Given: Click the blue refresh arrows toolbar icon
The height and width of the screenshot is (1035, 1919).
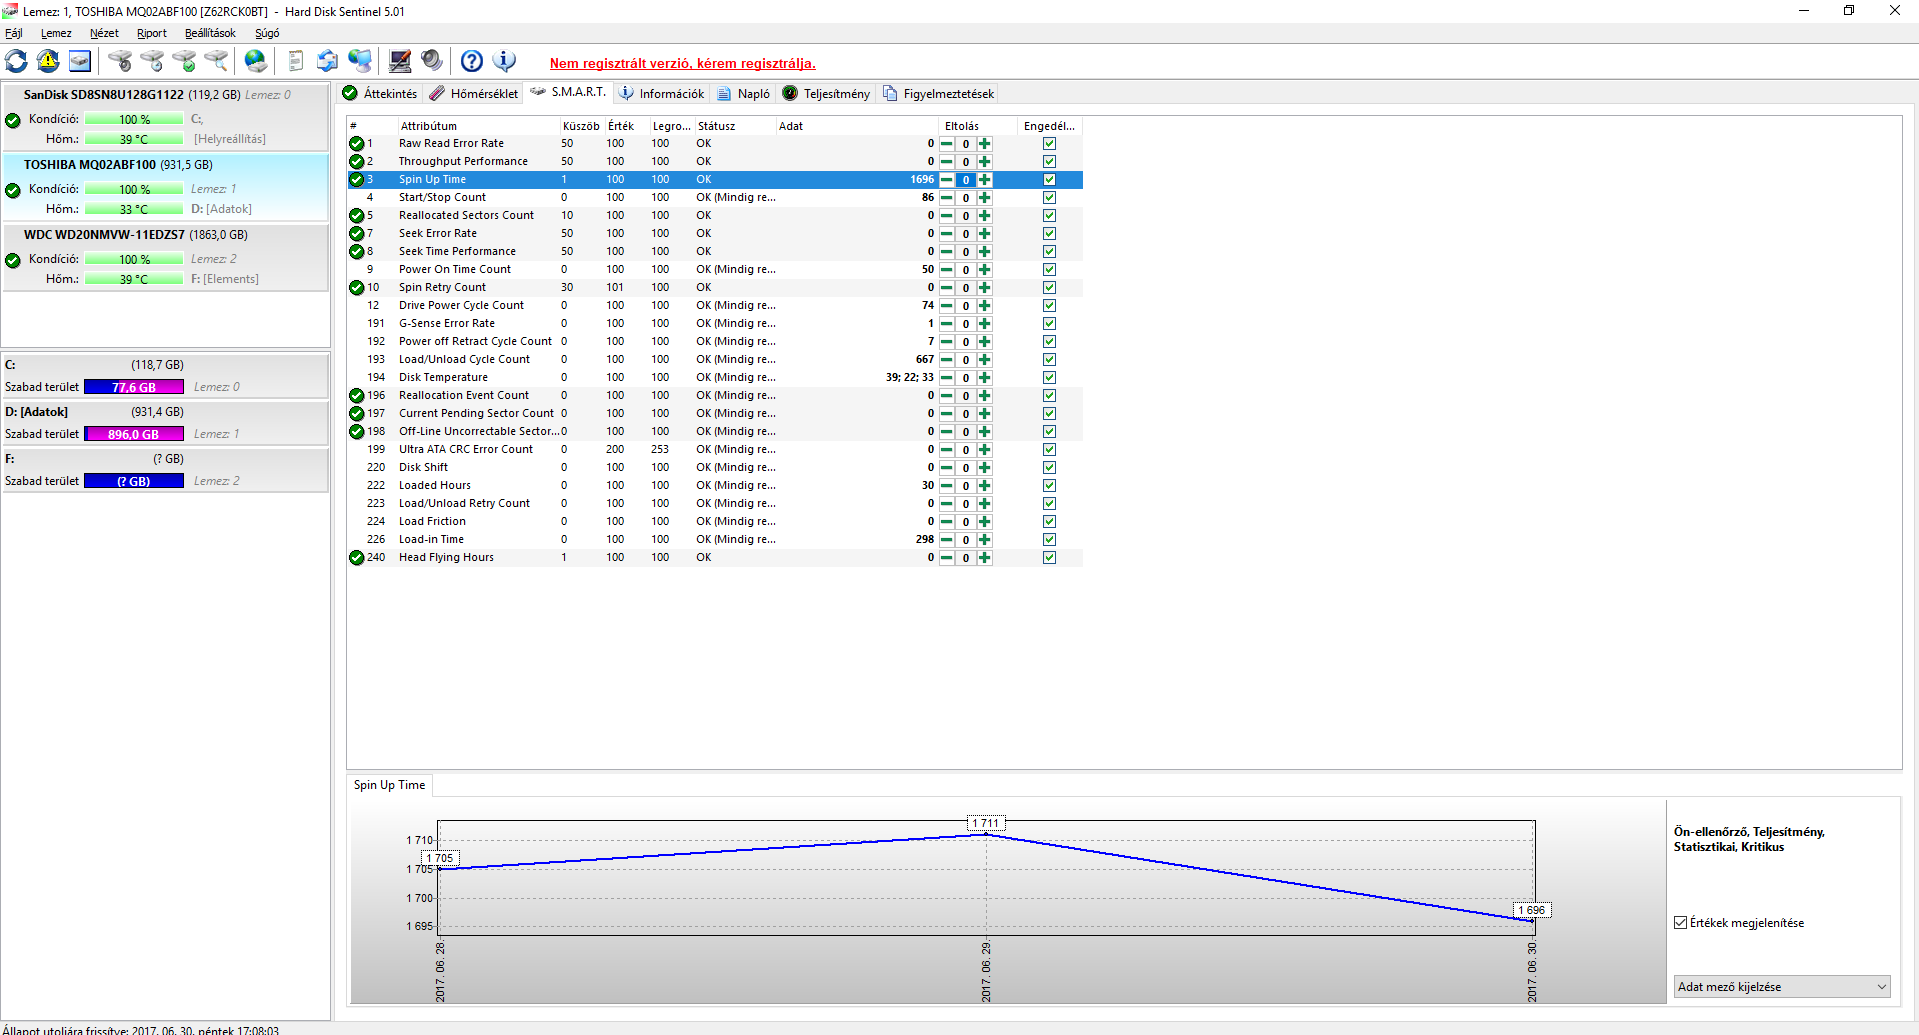Looking at the screenshot, I should pos(17,61).
